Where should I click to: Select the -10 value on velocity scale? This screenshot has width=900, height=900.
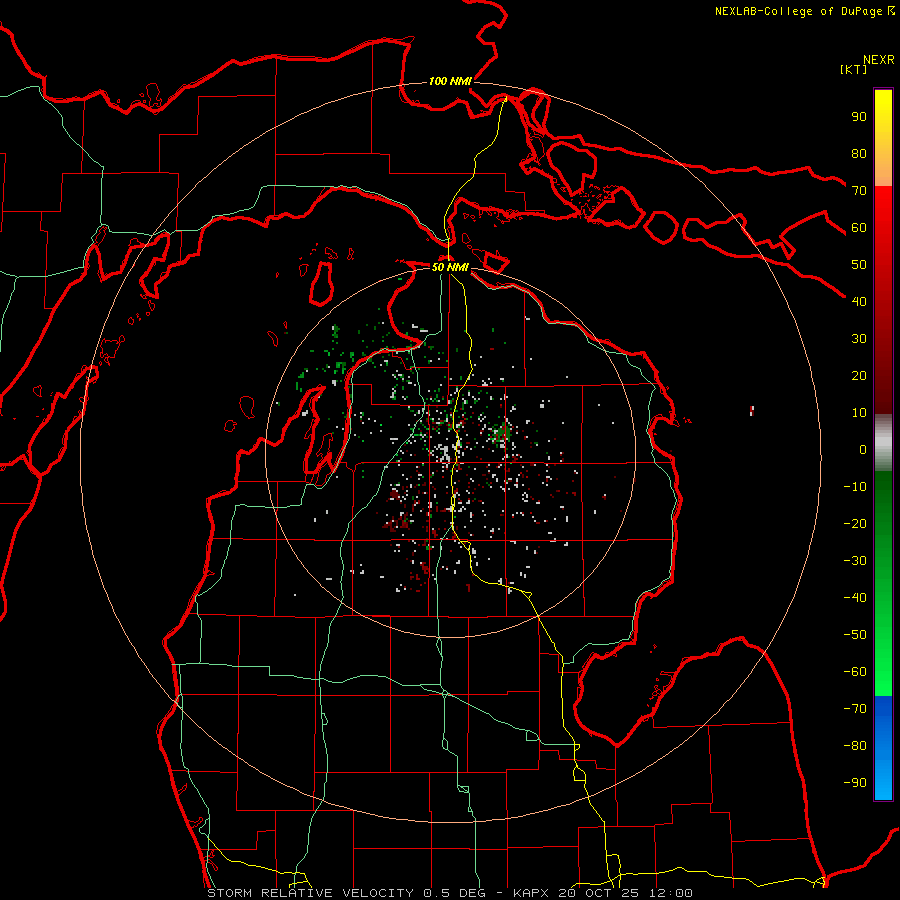tap(855, 487)
